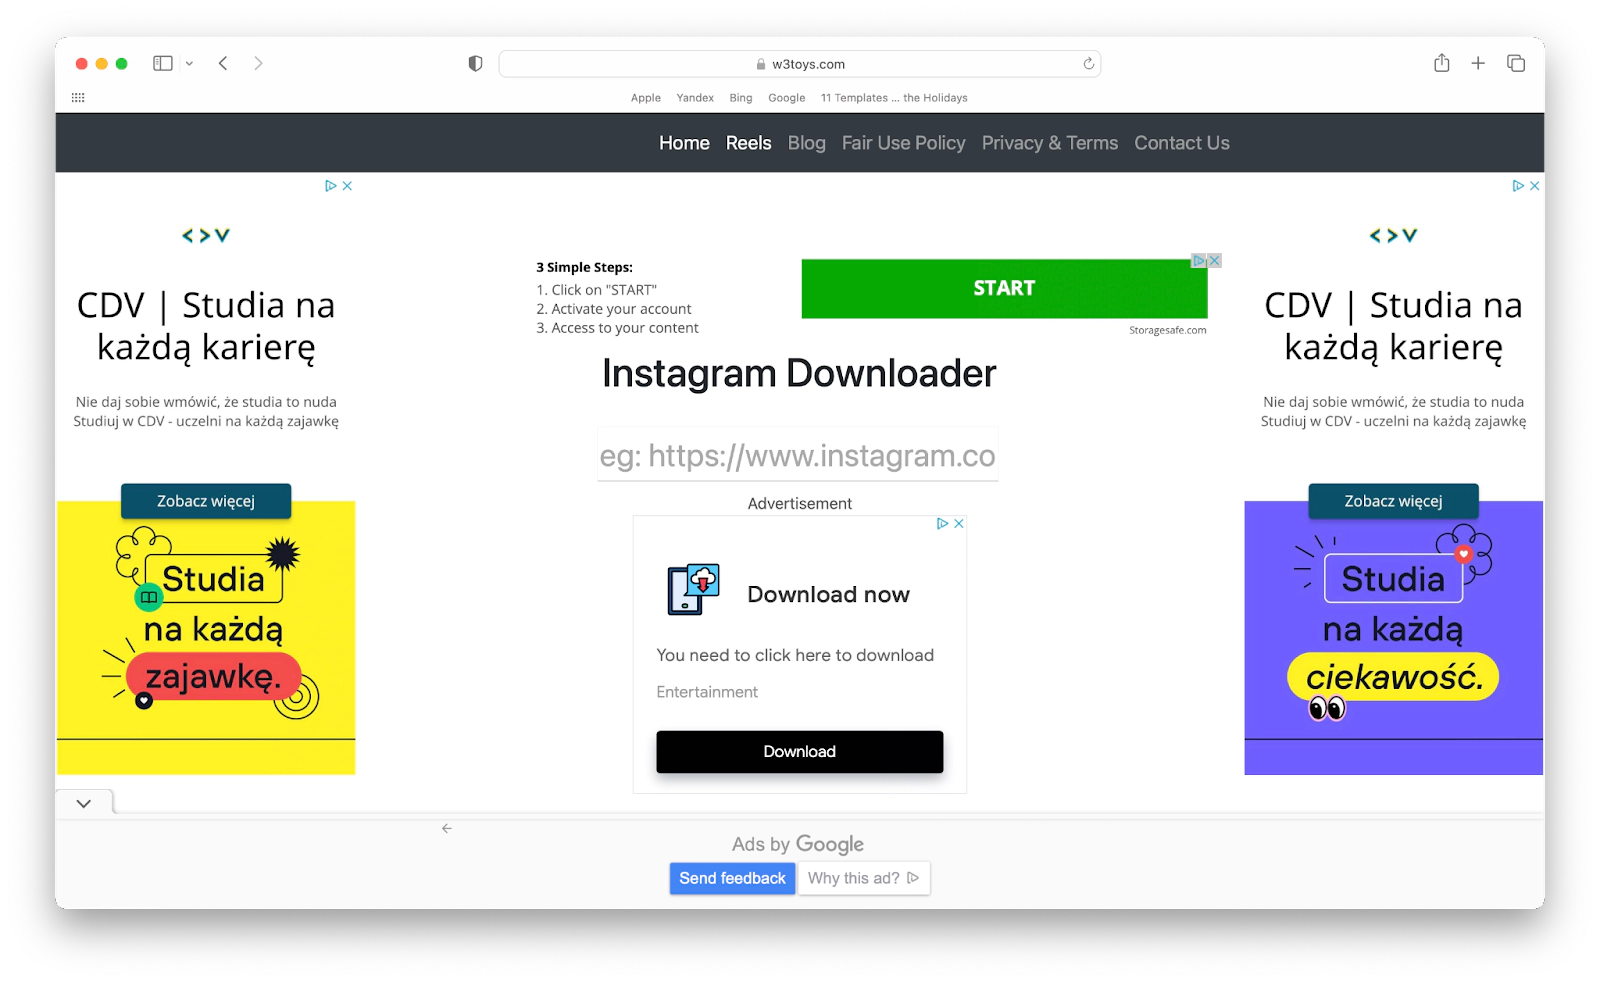
Task: Click the left CDV logo
Action: (206, 236)
